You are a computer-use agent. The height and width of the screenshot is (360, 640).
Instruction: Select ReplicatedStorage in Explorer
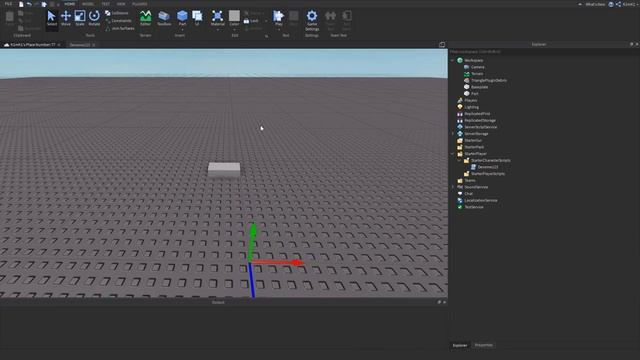(480, 120)
